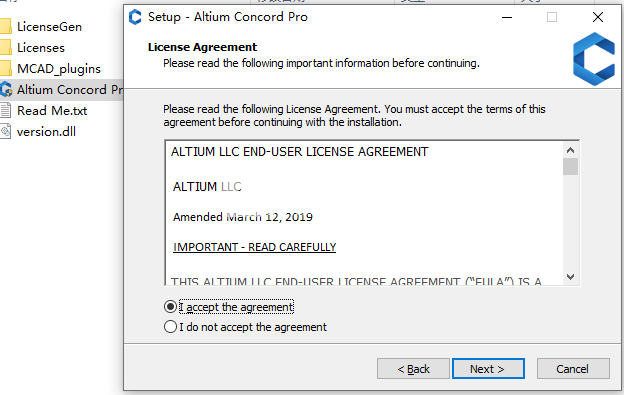Image resolution: width=624 pixels, height=395 pixels.
Task: Click the Licenses folder name
Action: [x=41, y=48]
